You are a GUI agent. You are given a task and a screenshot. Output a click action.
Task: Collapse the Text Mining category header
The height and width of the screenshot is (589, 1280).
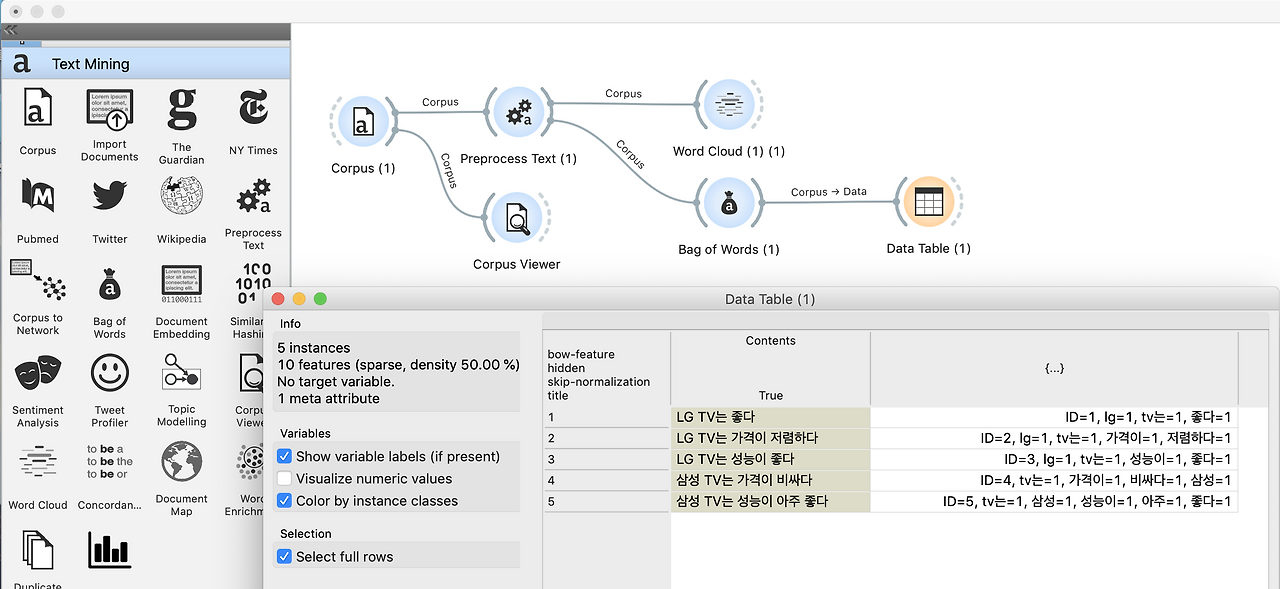[x=145, y=64]
